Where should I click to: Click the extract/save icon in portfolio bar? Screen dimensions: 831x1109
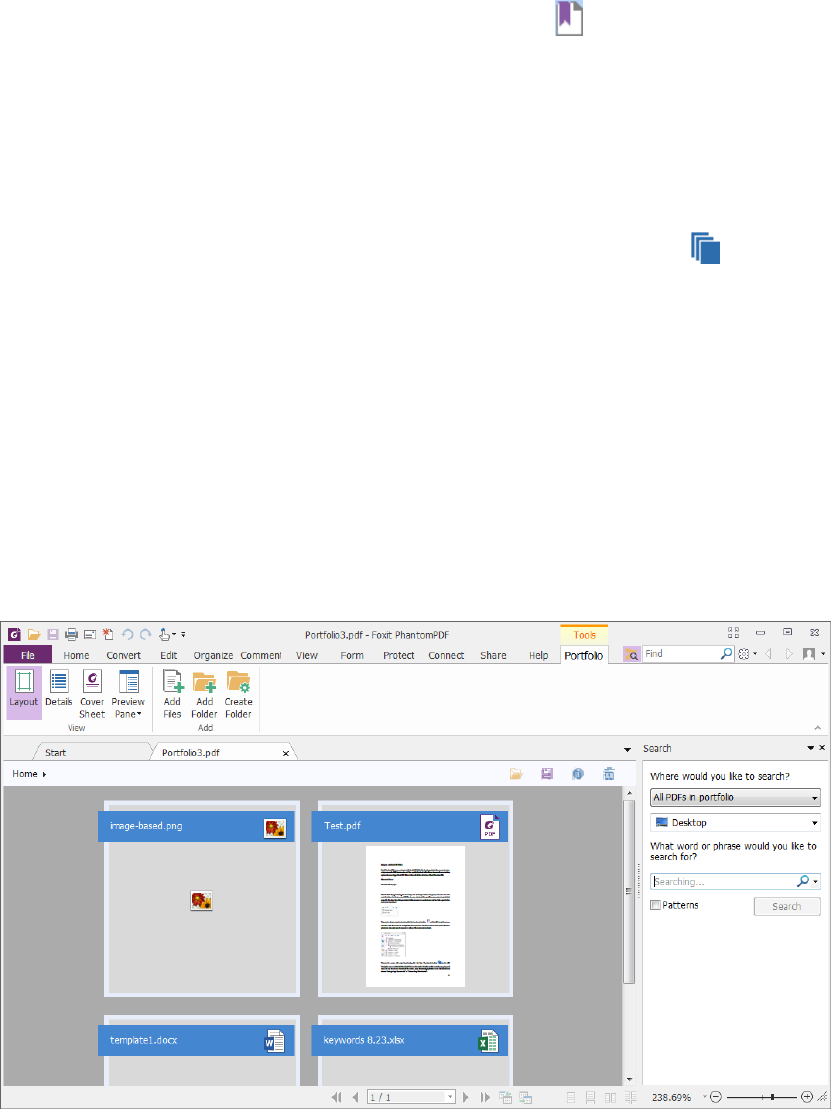point(547,774)
